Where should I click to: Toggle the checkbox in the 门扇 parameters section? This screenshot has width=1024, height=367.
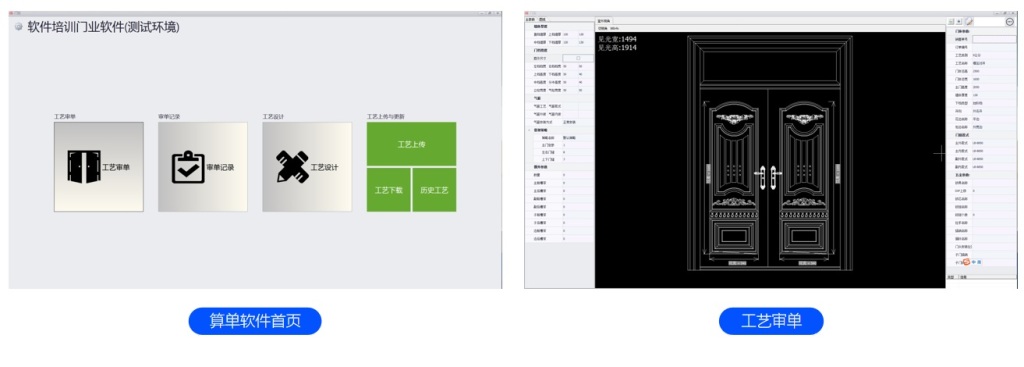[x=578, y=58]
